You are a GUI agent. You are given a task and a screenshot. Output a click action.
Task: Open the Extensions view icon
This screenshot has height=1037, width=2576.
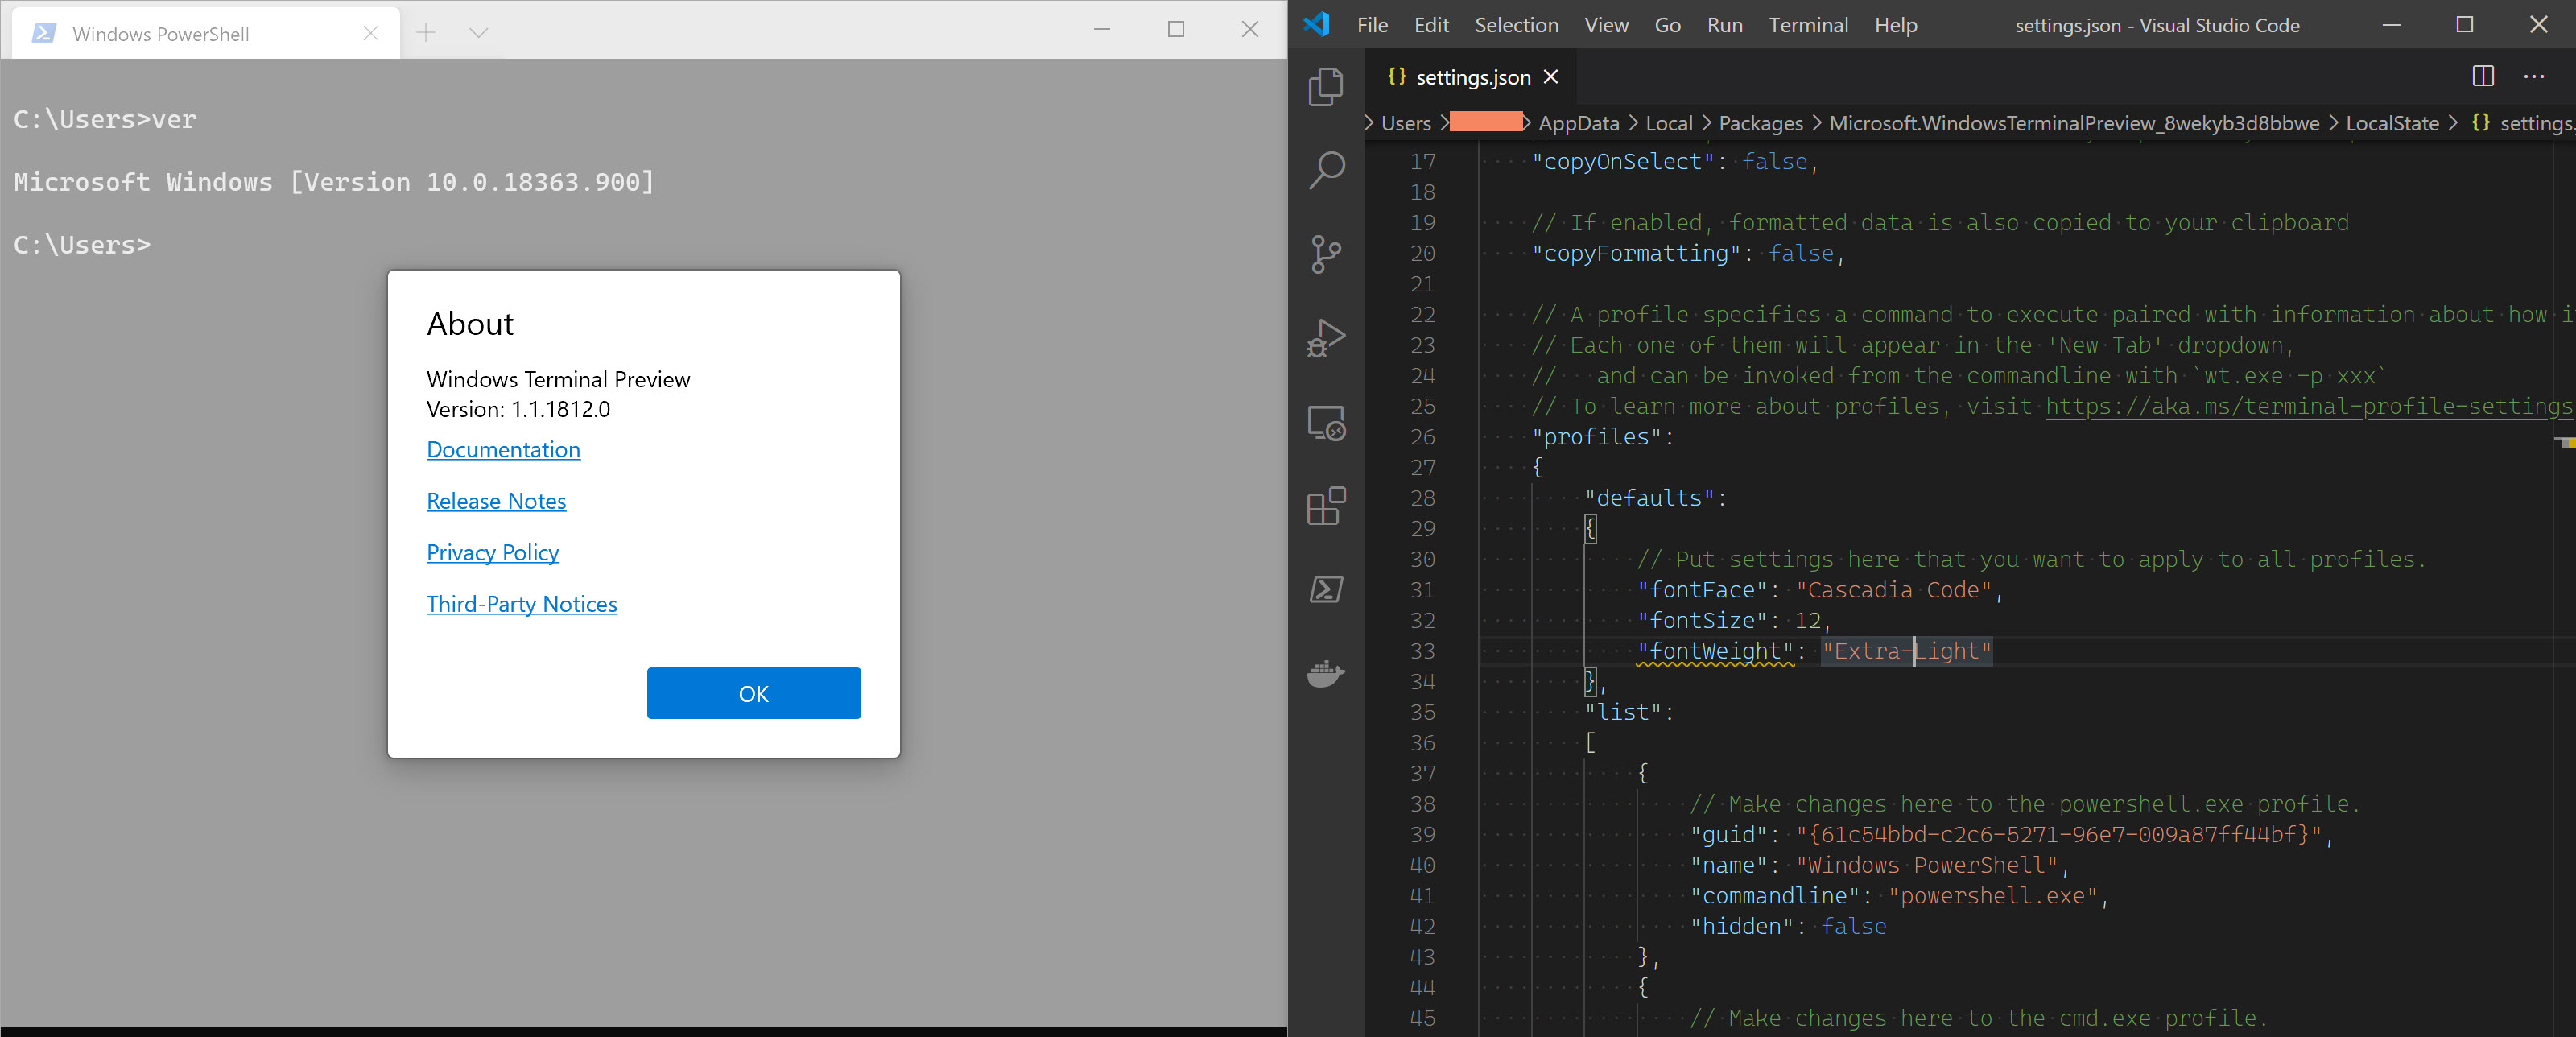(1326, 506)
